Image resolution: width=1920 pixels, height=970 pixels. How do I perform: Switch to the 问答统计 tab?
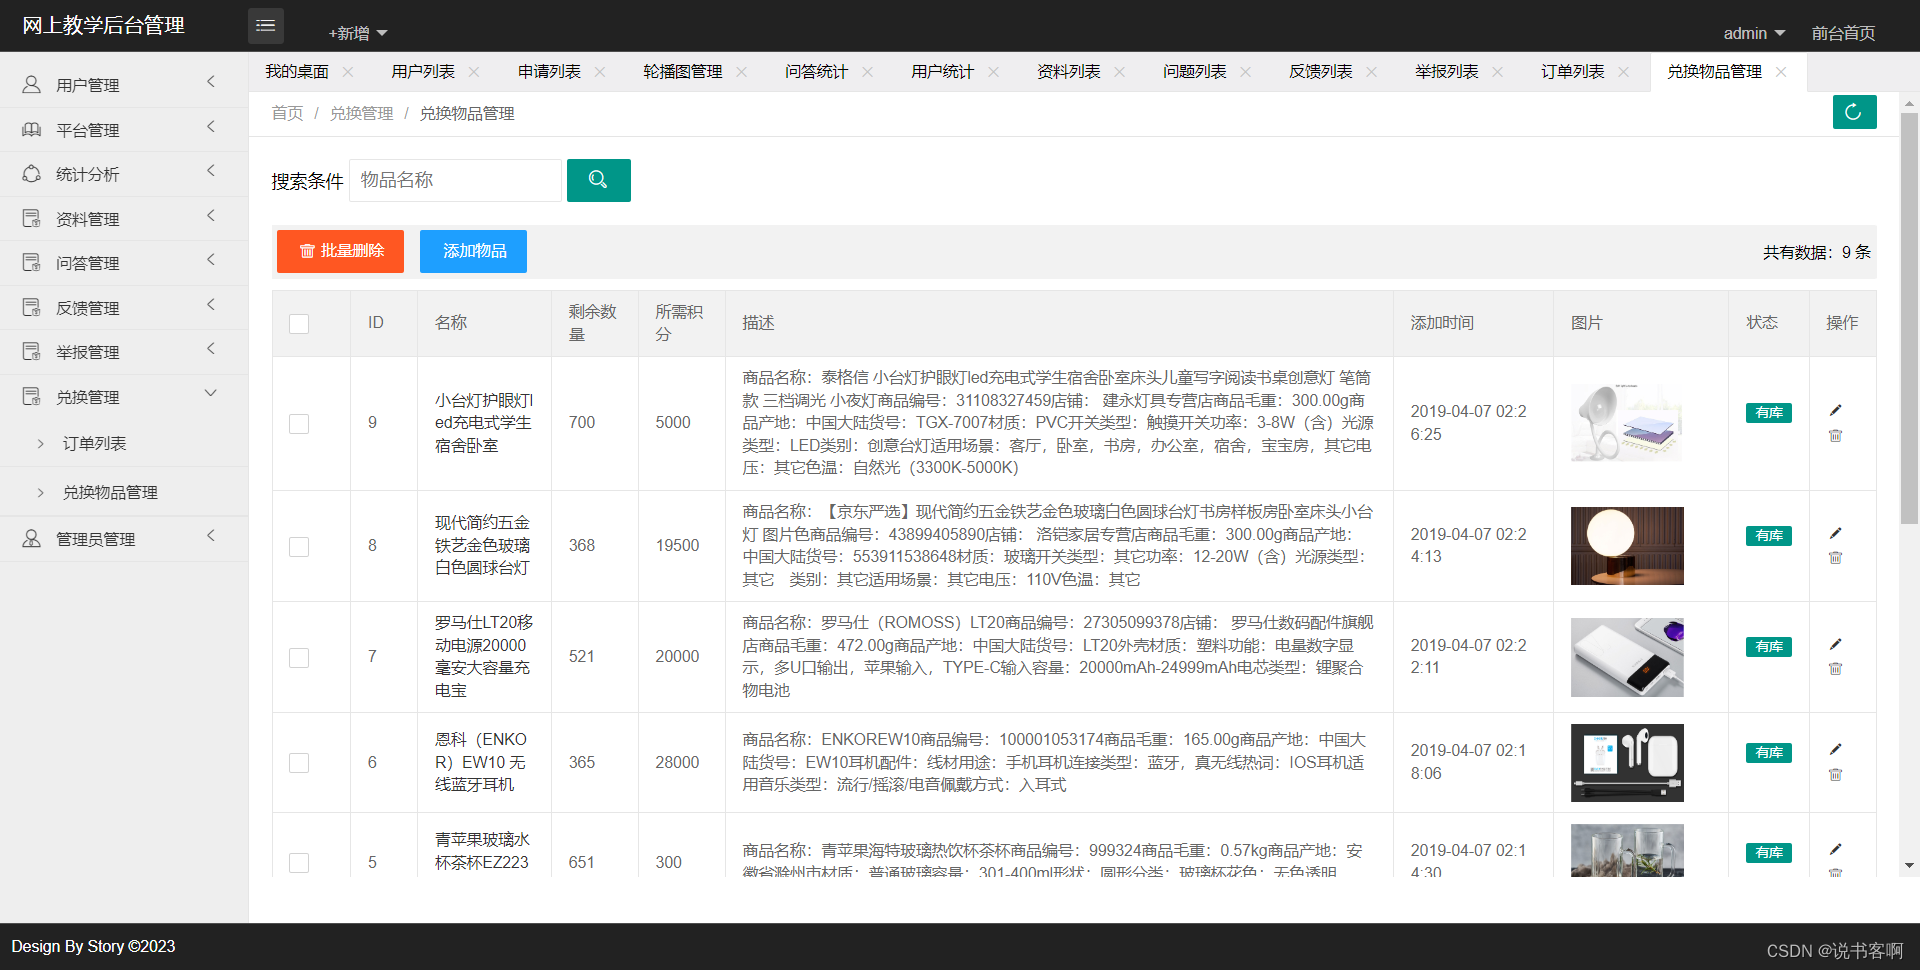[x=816, y=72]
